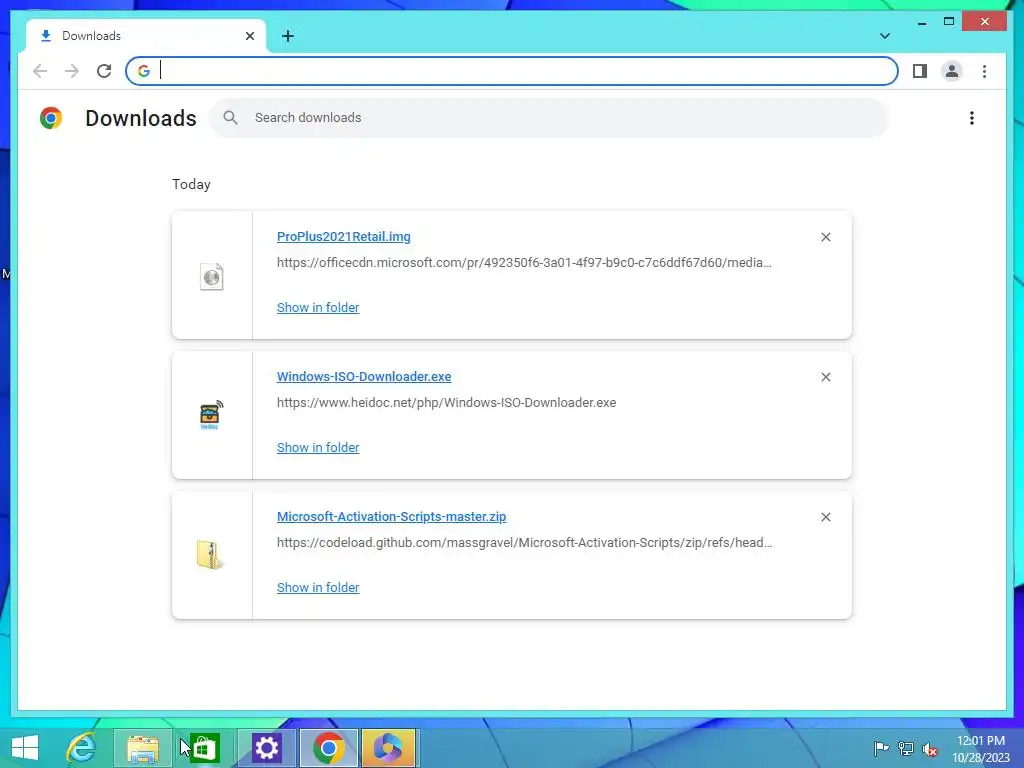This screenshot has height=768, width=1024.
Task: Open Chrome's three-dot menu in toolbar
Action: click(x=984, y=71)
